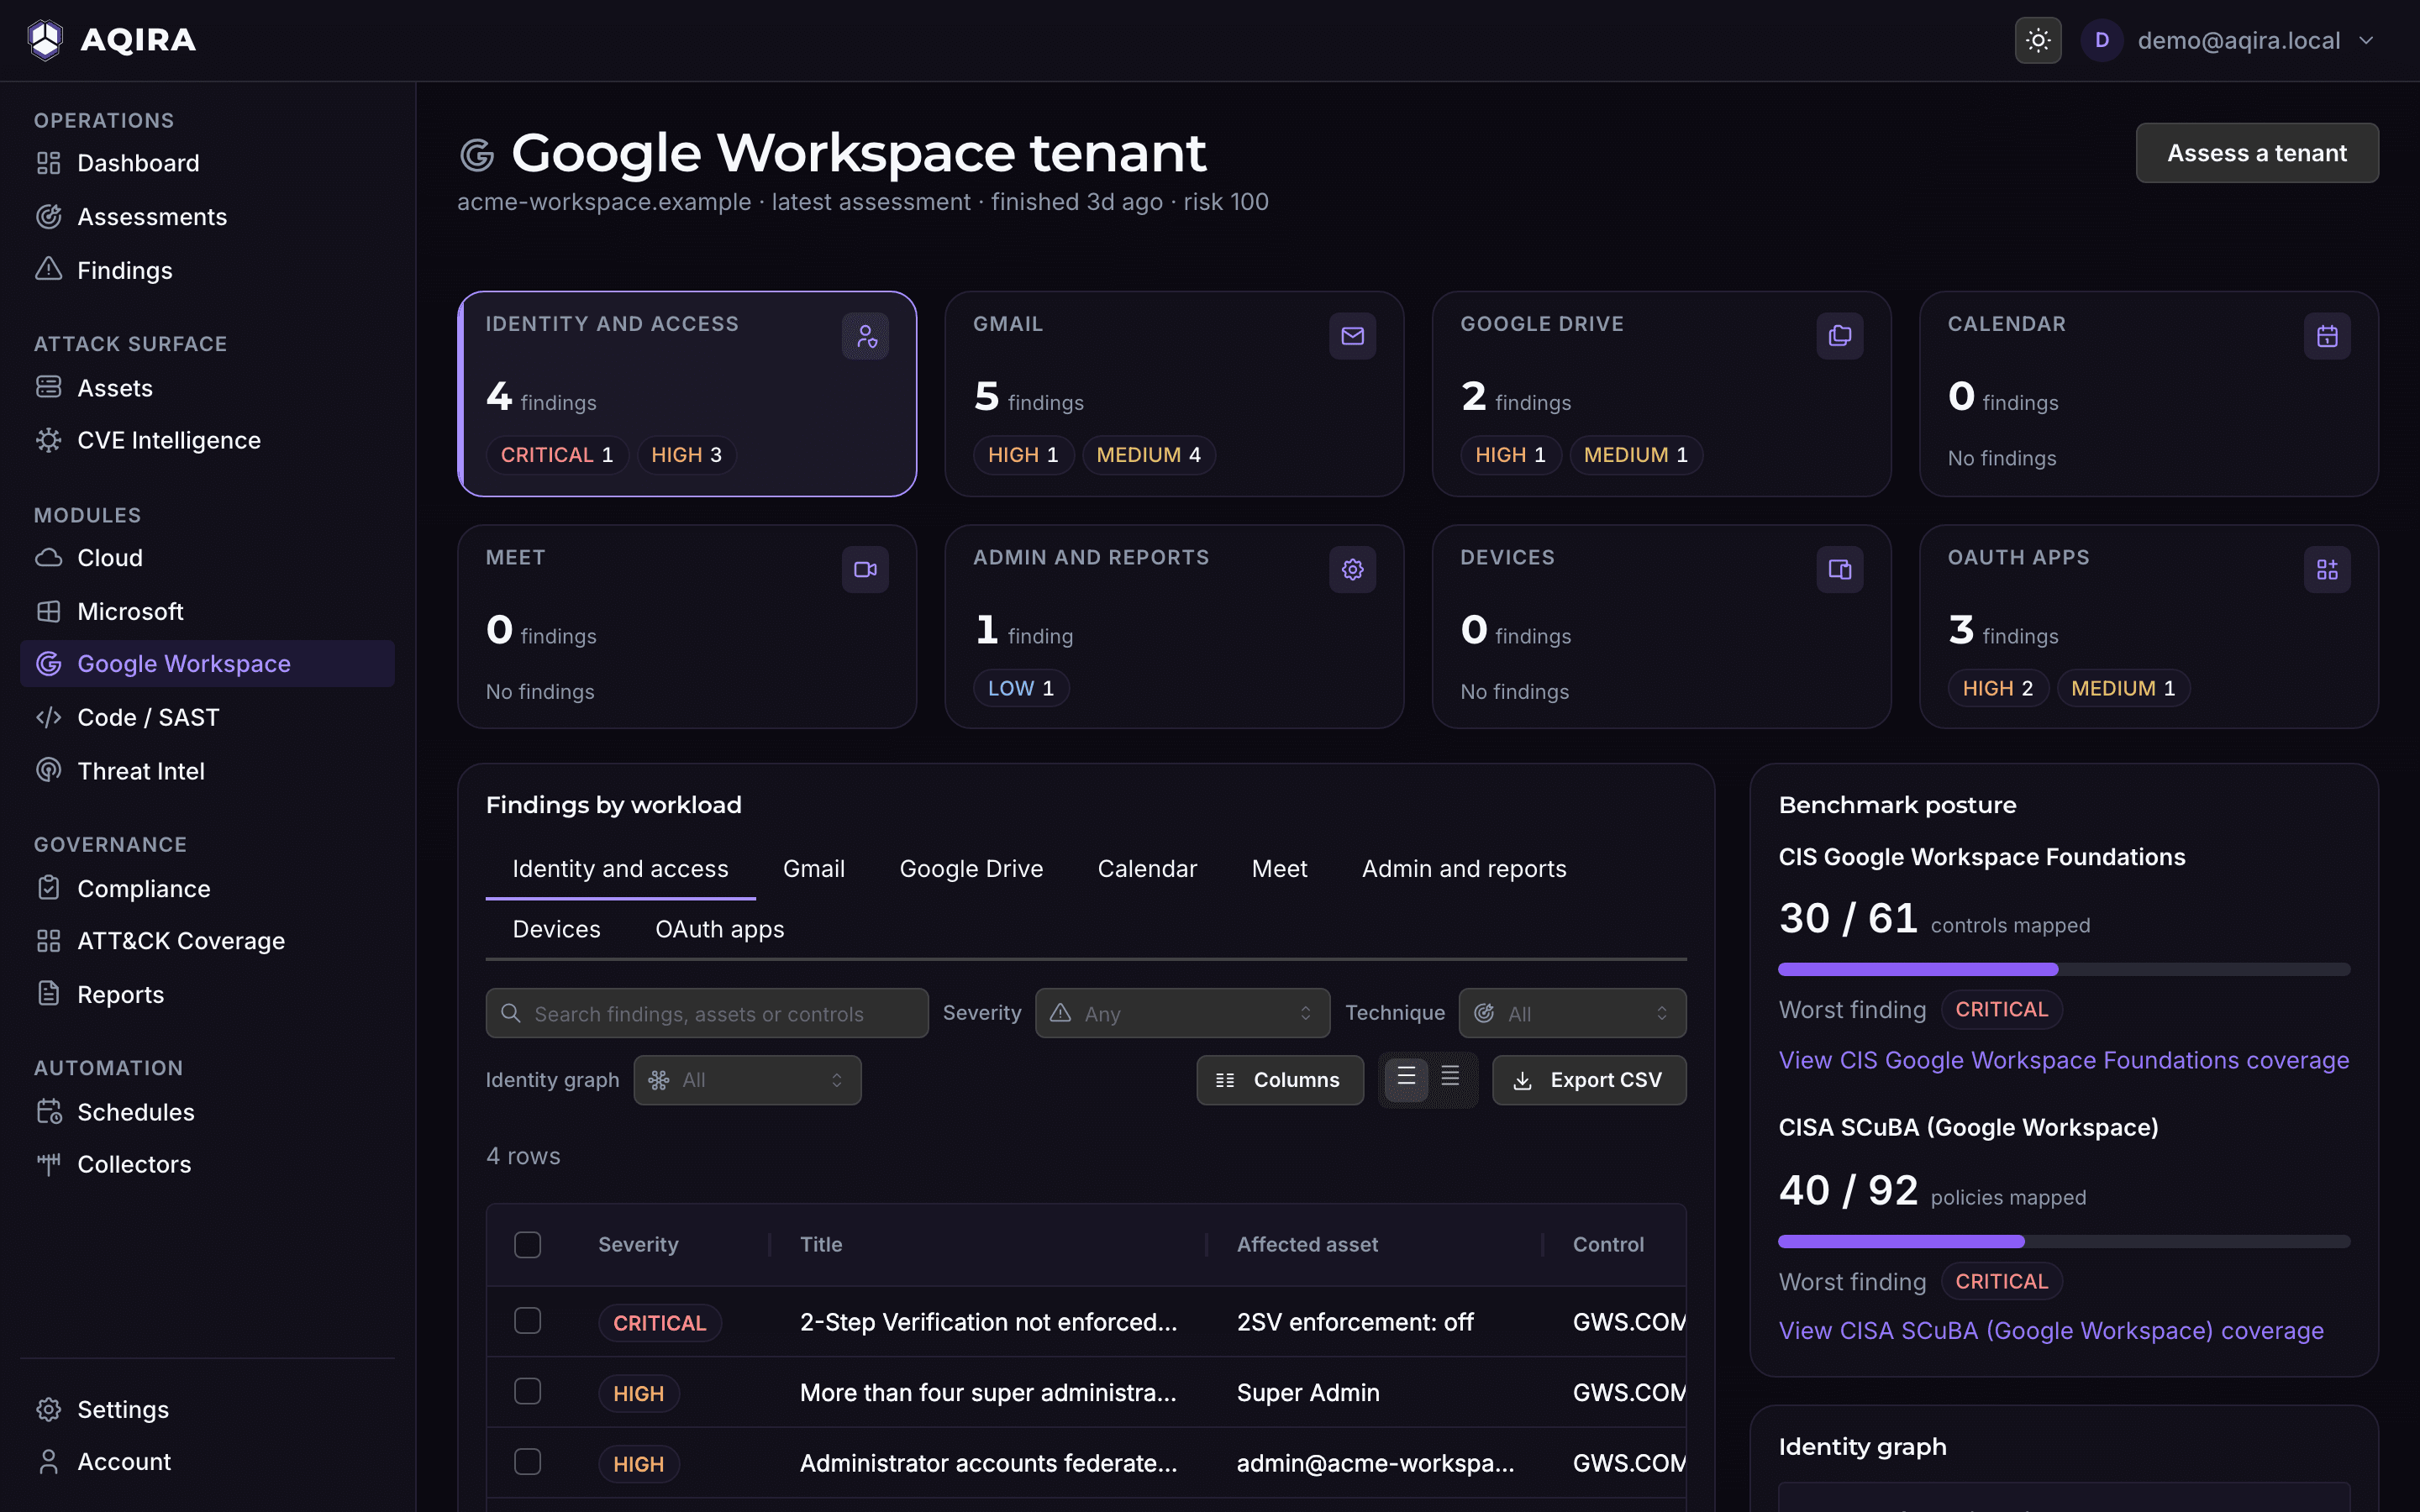This screenshot has width=2420, height=1512.
Task: Click the Gmail card envelope icon
Action: point(1352,336)
